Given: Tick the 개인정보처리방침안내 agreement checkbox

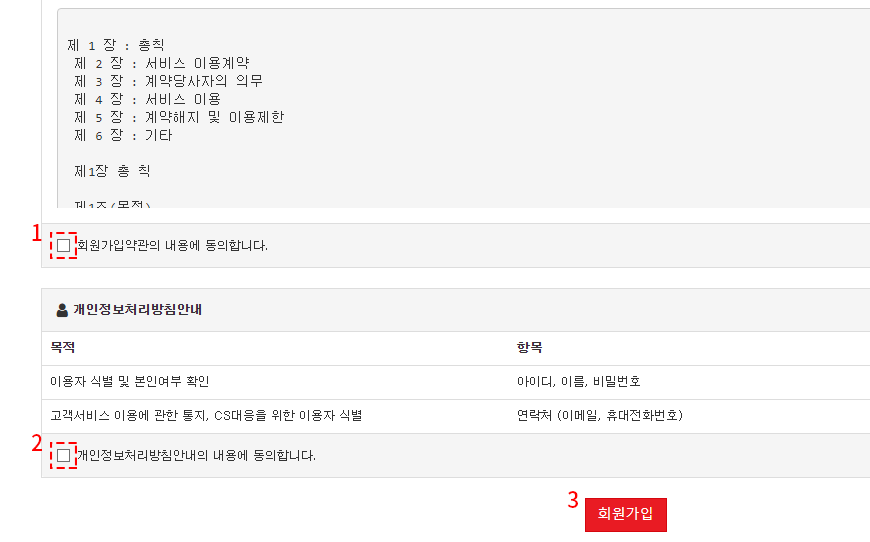Looking at the screenshot, I should click(64, 456).
